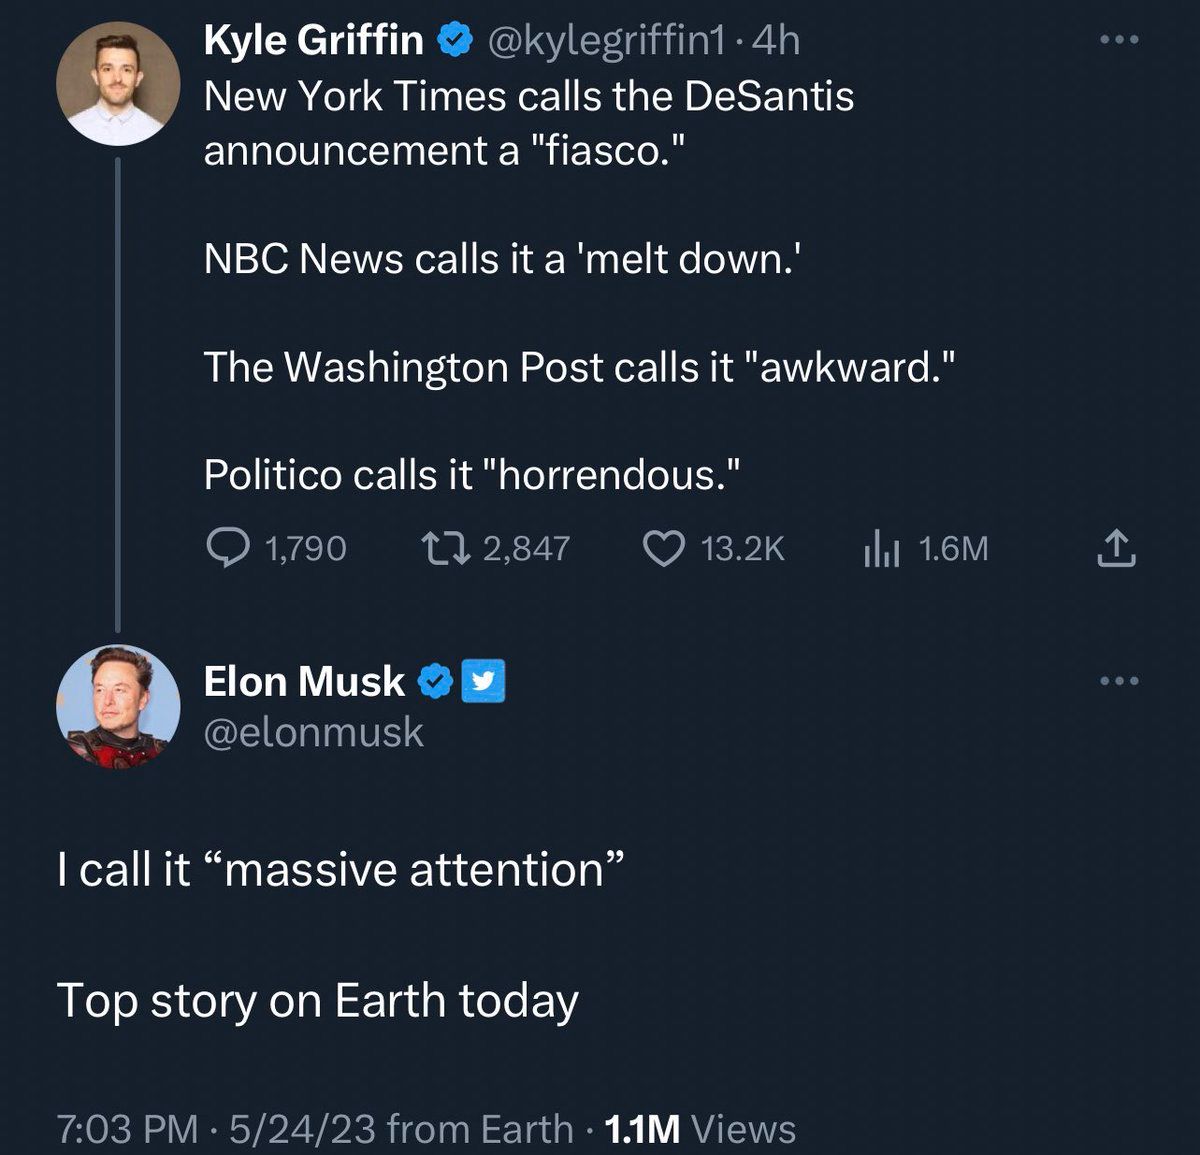Viewport: 1200px width, 1155px height.
Task: Click the "massive attention" tweet text
Action: (340, 868)
